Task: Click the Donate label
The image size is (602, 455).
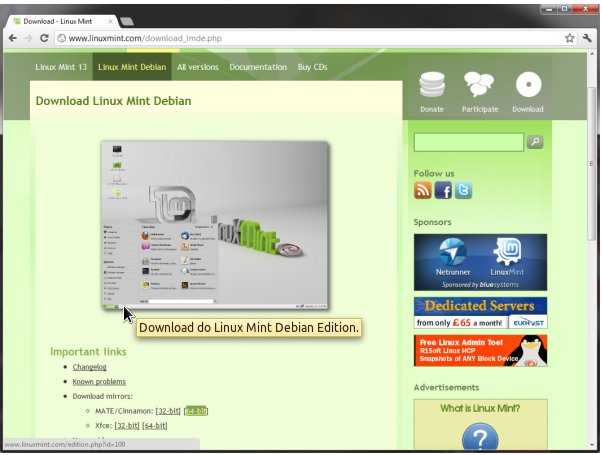Action: [x=432, y=109]
